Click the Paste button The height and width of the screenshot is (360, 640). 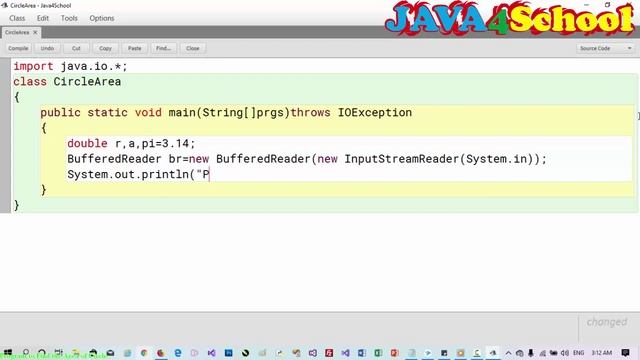(x=134, y=48)
